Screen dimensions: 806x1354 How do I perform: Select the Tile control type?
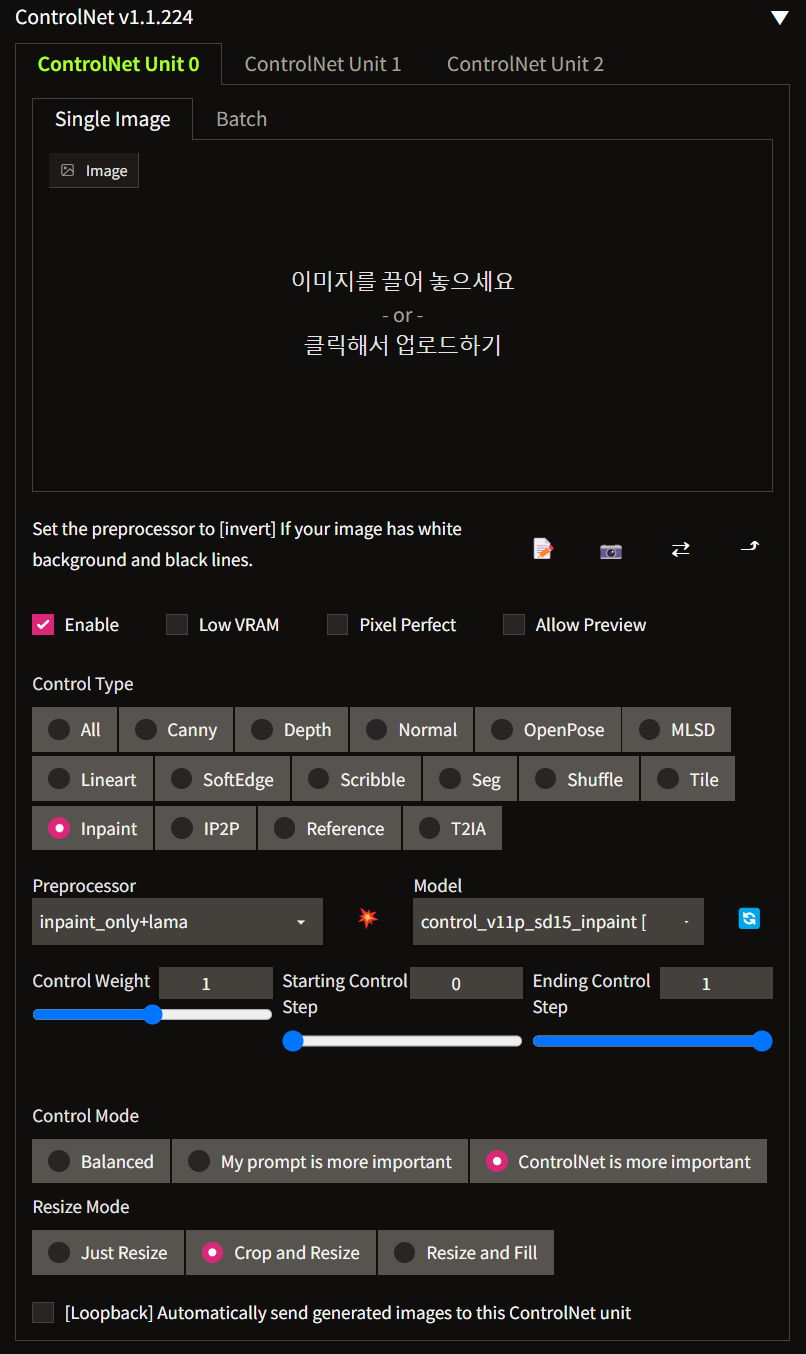point(688,779)
